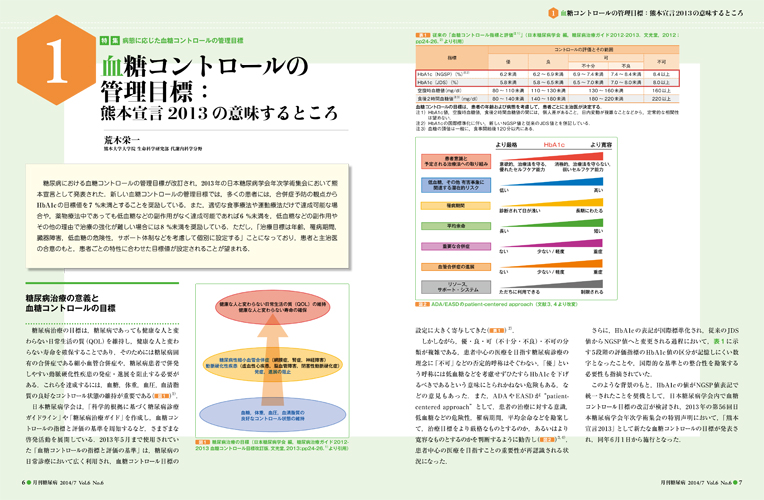Screen dimensions: 764x500
Task: Click the より厳格 label in figure 2
Action: [x=506, y=145]
